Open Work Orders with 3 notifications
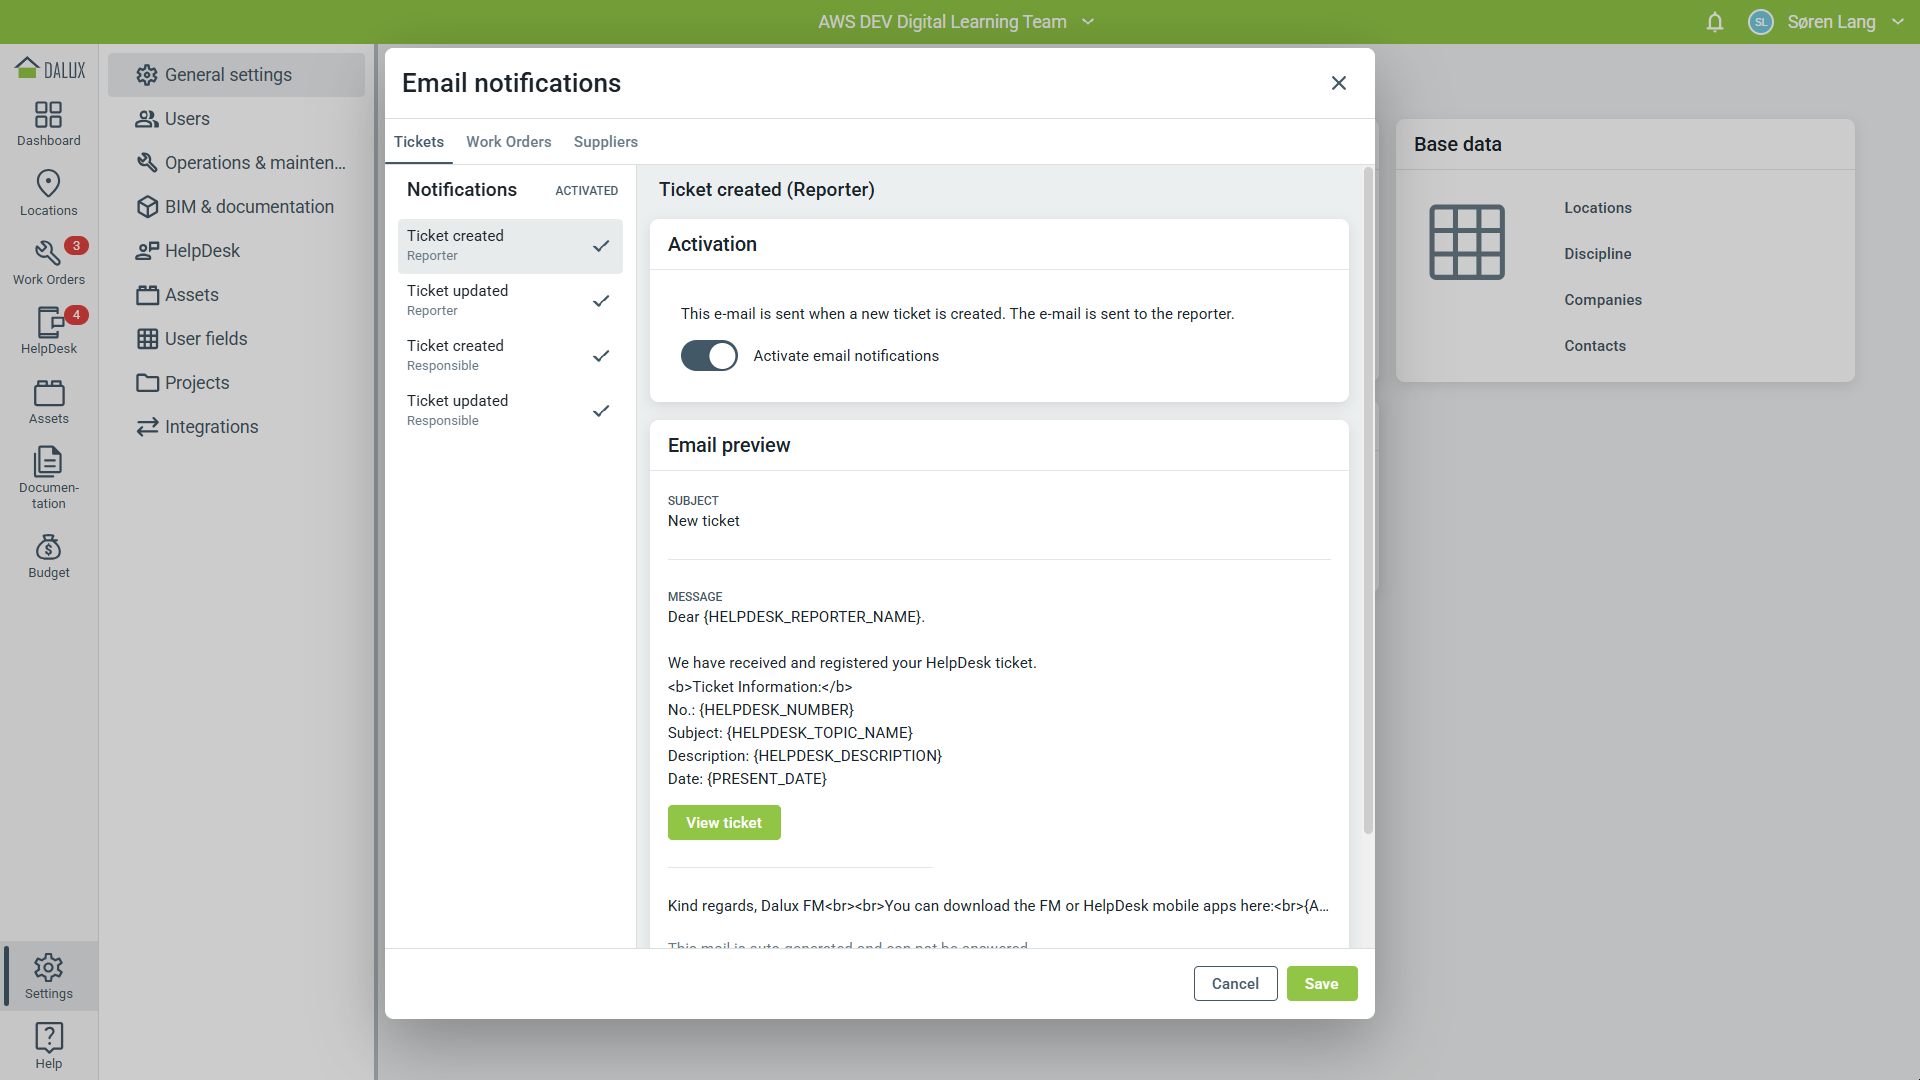 pos(48,262)
